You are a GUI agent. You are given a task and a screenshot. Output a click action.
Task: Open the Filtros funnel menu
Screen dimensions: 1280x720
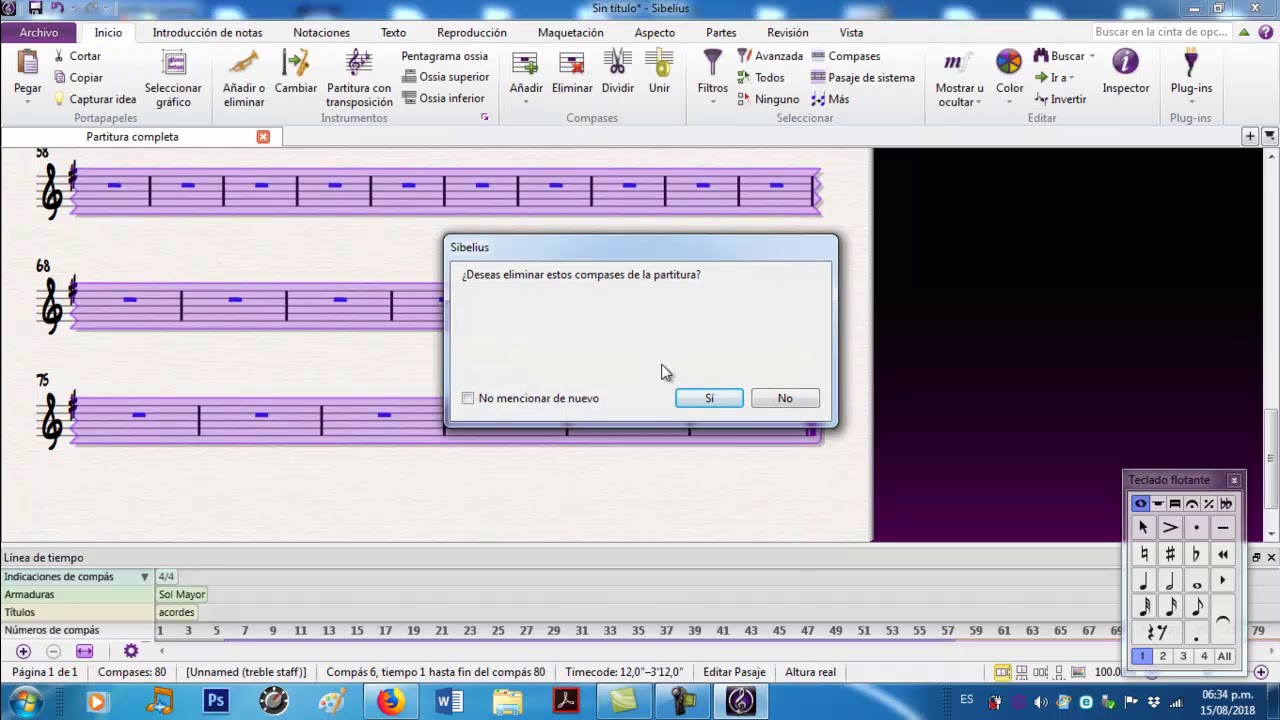coord(713,75)
